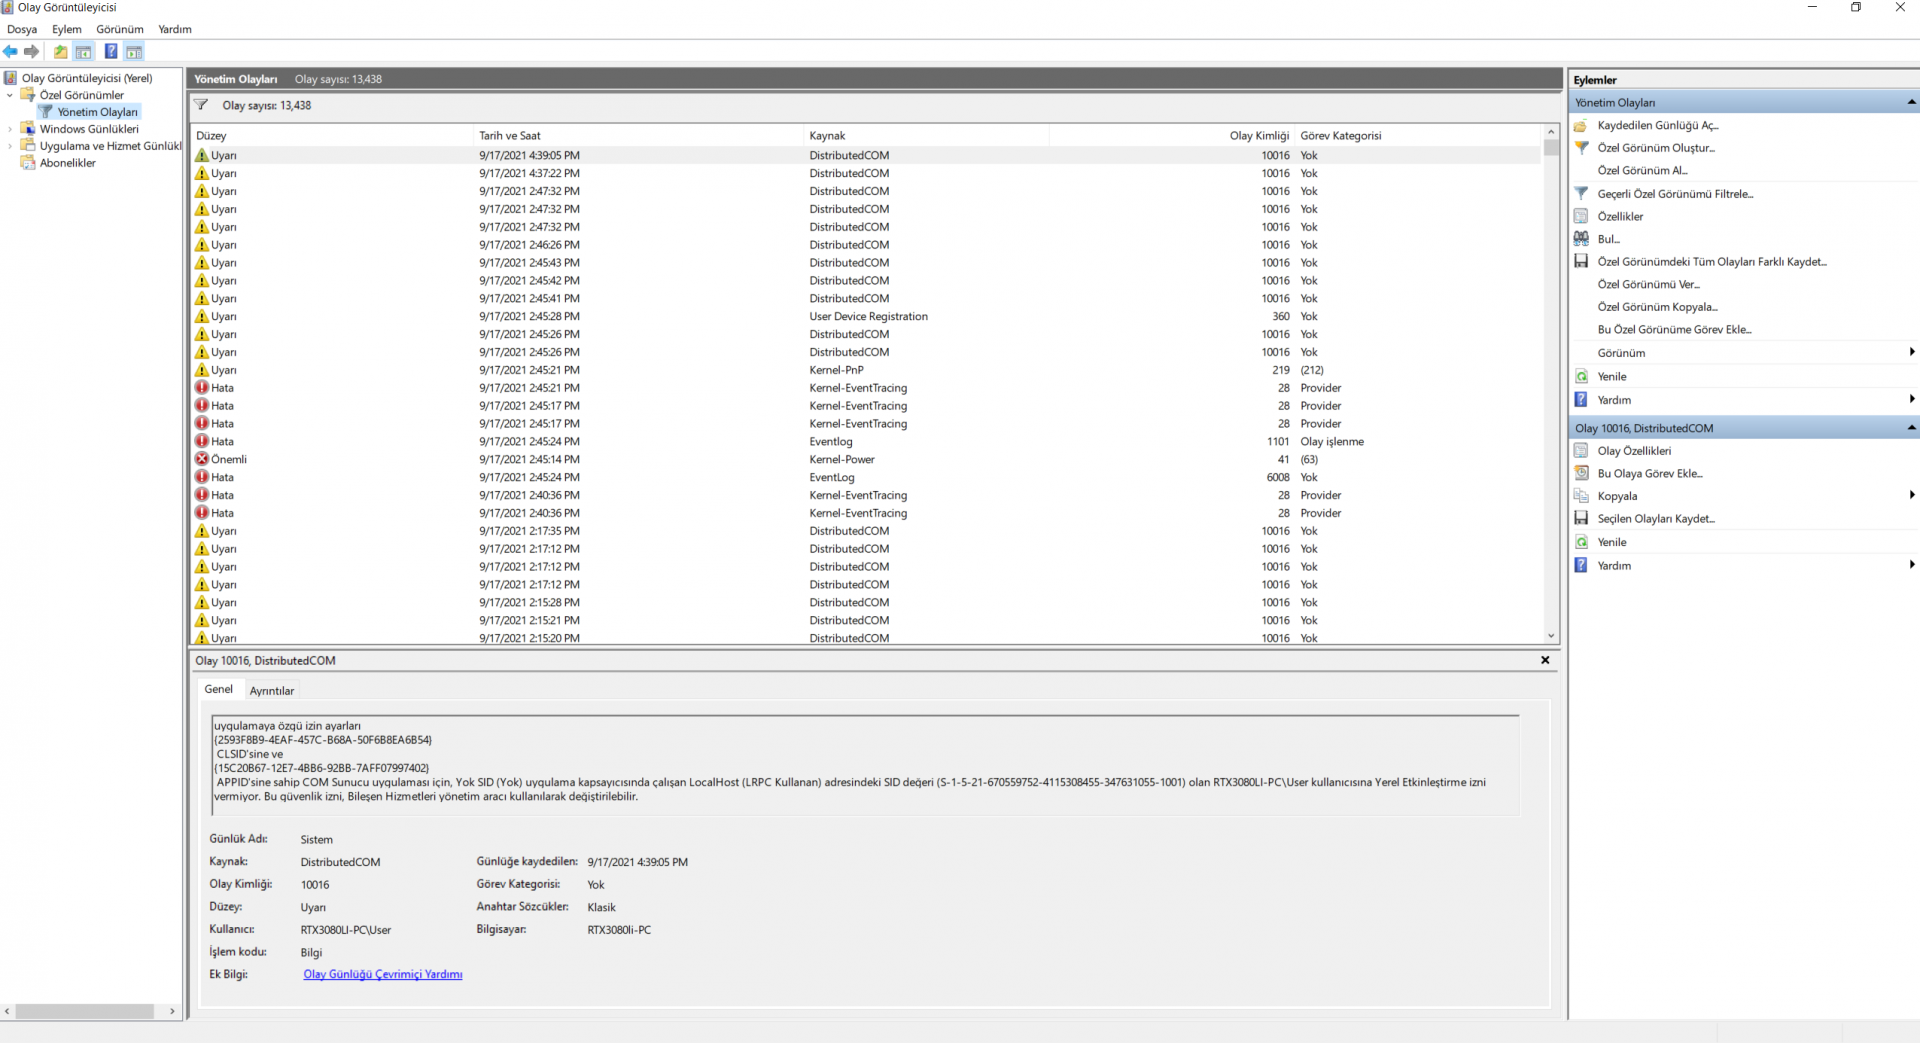
Task: Select the Önemli critical event icon at 2:45:14 PM
Action: [x=202, y=459]
